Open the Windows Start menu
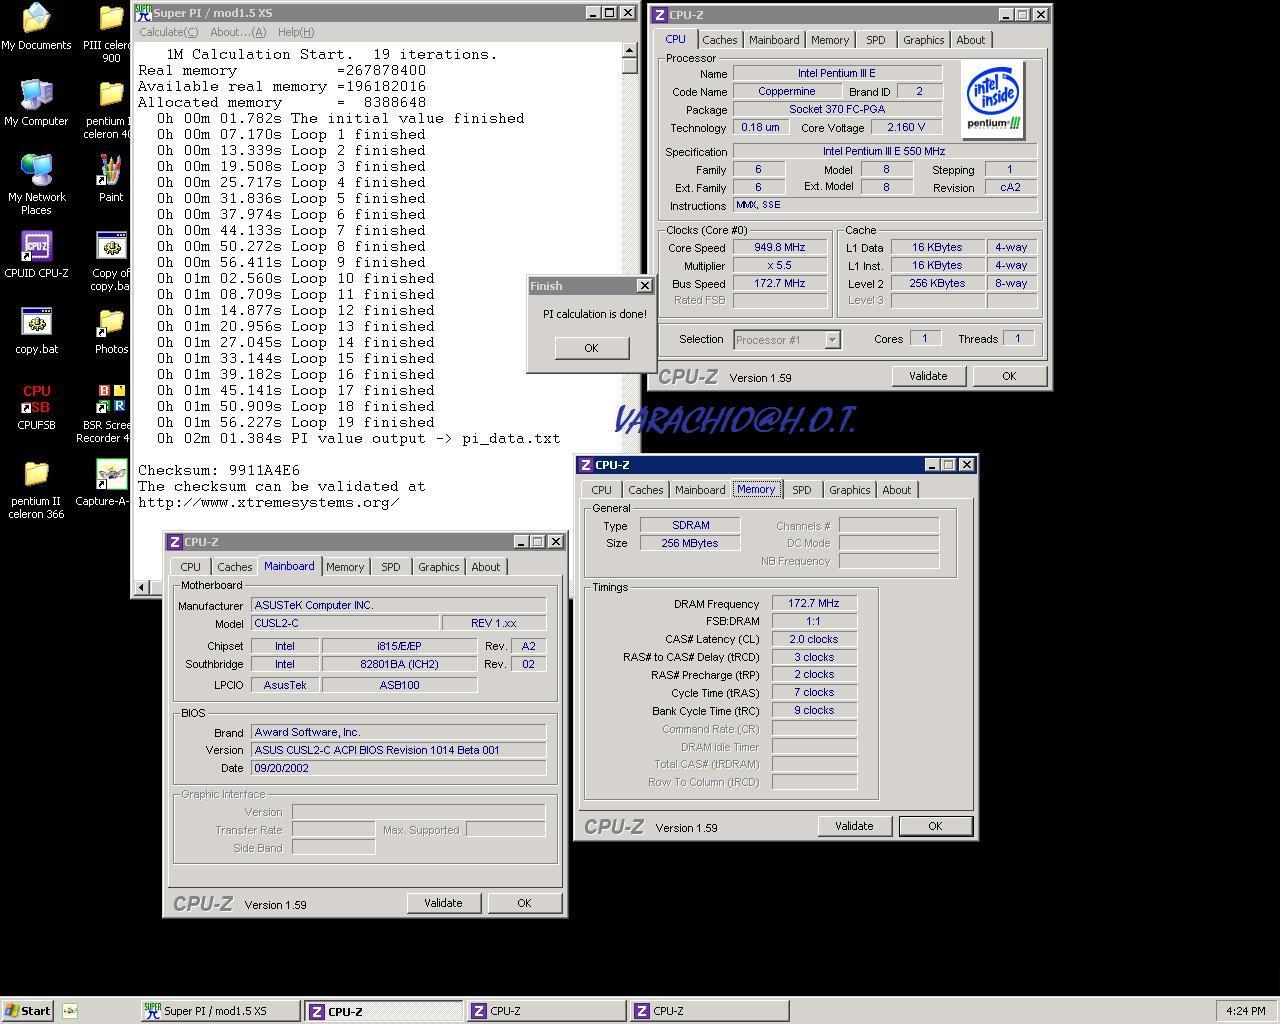The image size is (1280, 1024). [x=28, y=1011]
